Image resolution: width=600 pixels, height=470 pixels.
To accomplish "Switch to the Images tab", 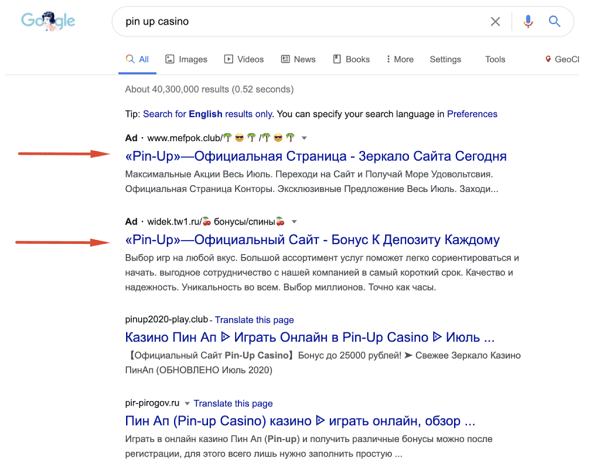I will click(186, 59).
